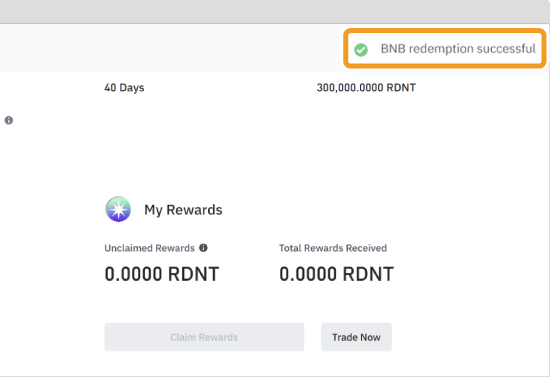Image resolution: width=550 pixels, height=377 pixels.
Task: Click the BNB redemption successful notification
Action: point(445,48)
